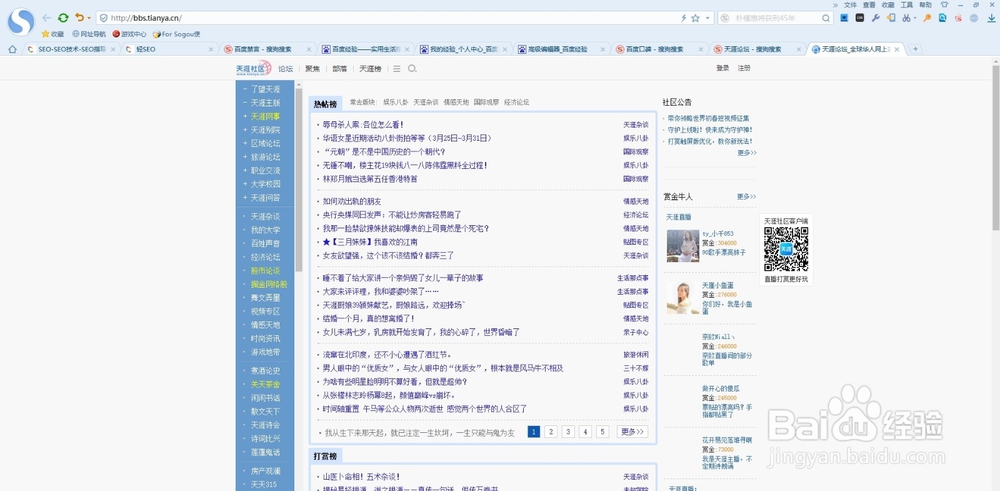Click the magnifier icon in the browser search box

coord(826,18)
